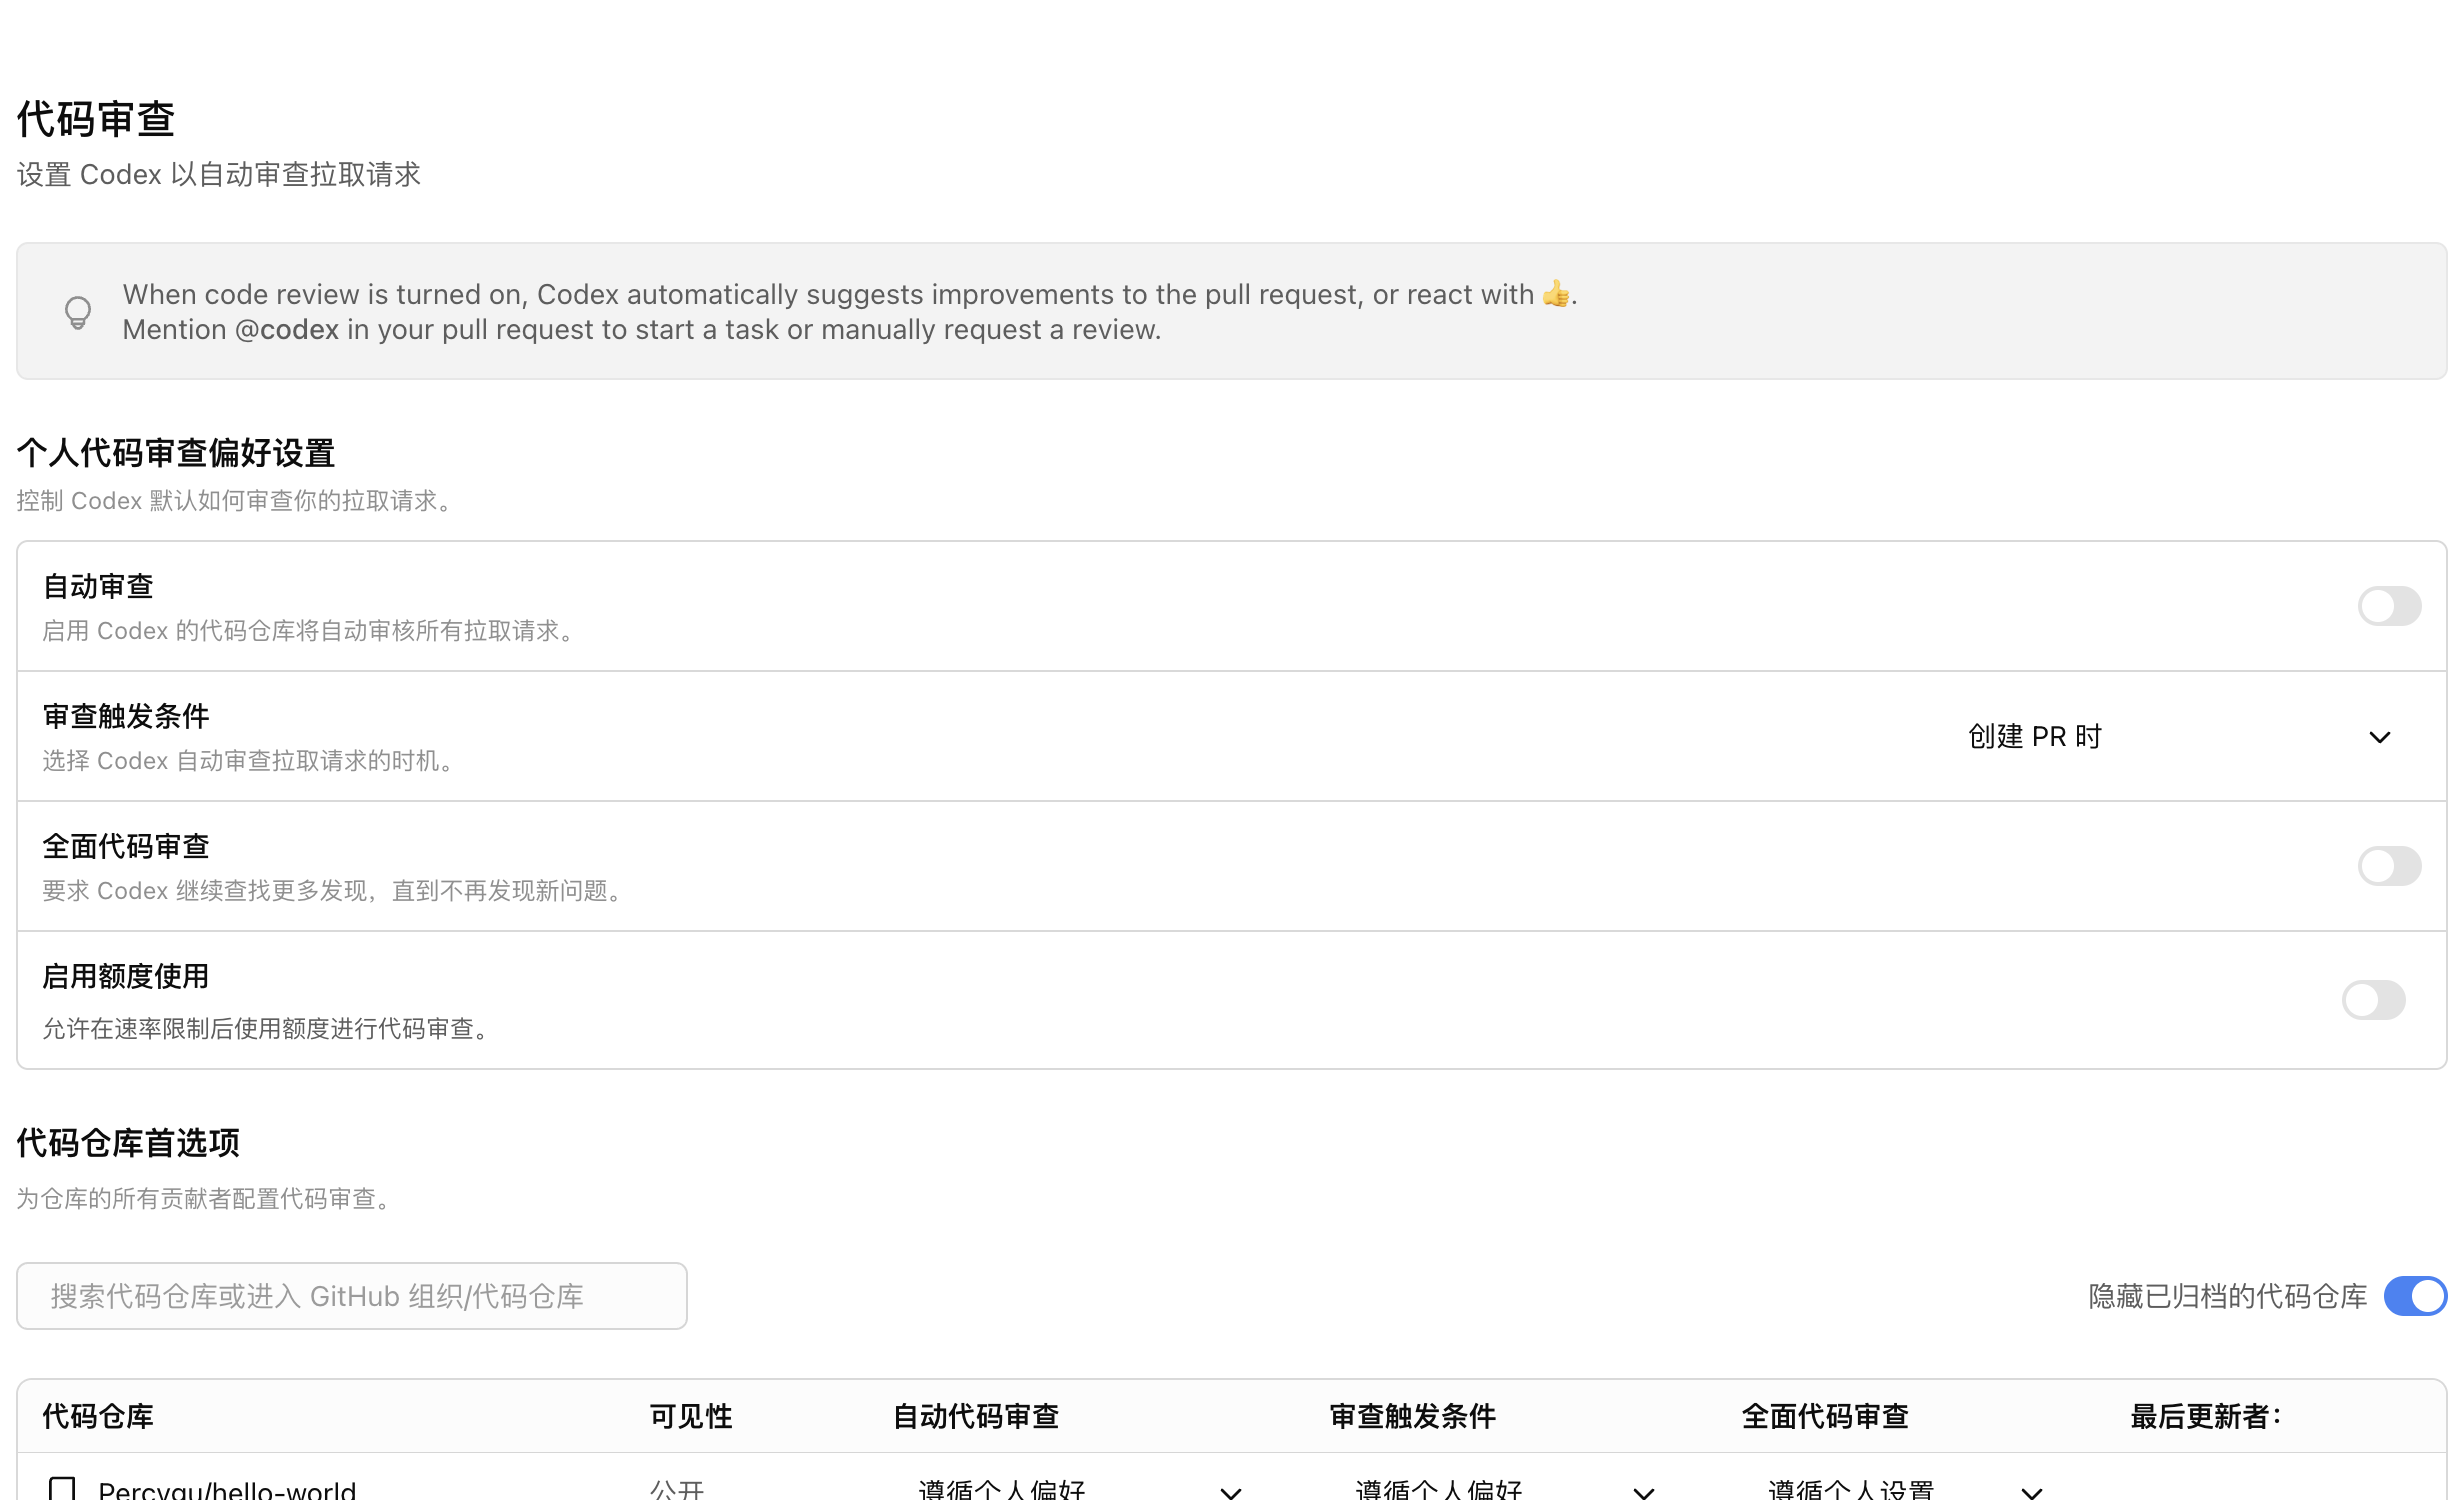Click the thumbs-up emoji in banner
2450x1500 pixels.
1555,294
